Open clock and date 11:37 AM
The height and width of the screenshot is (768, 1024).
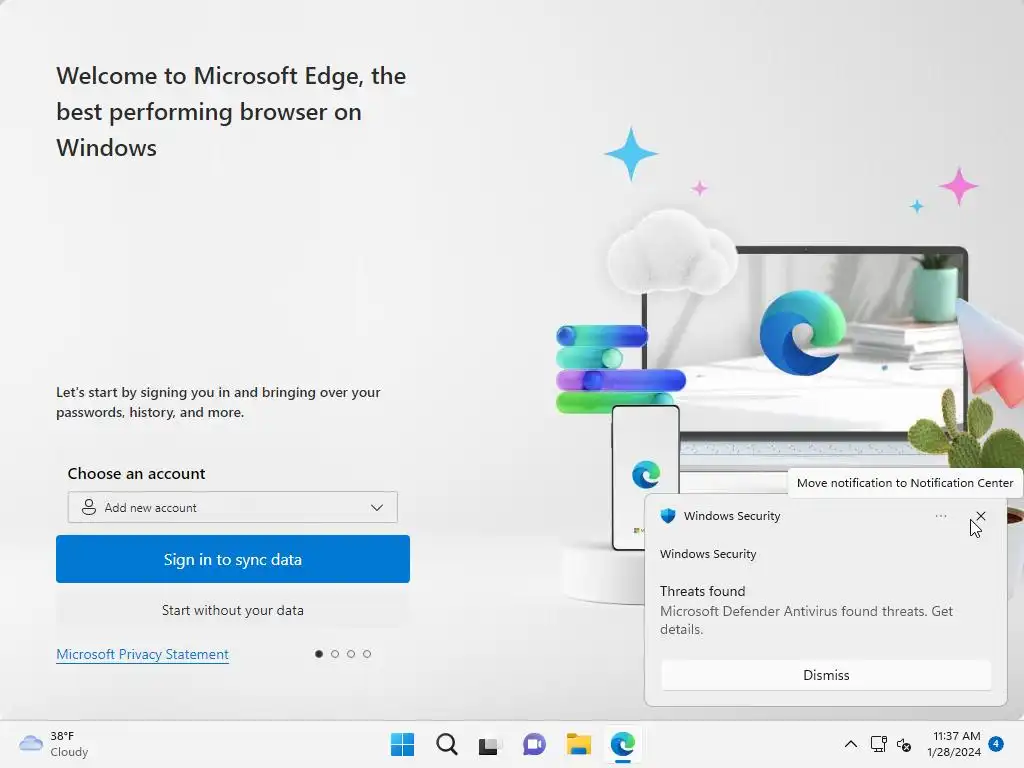pyautogui.click(x=954, y=744)
